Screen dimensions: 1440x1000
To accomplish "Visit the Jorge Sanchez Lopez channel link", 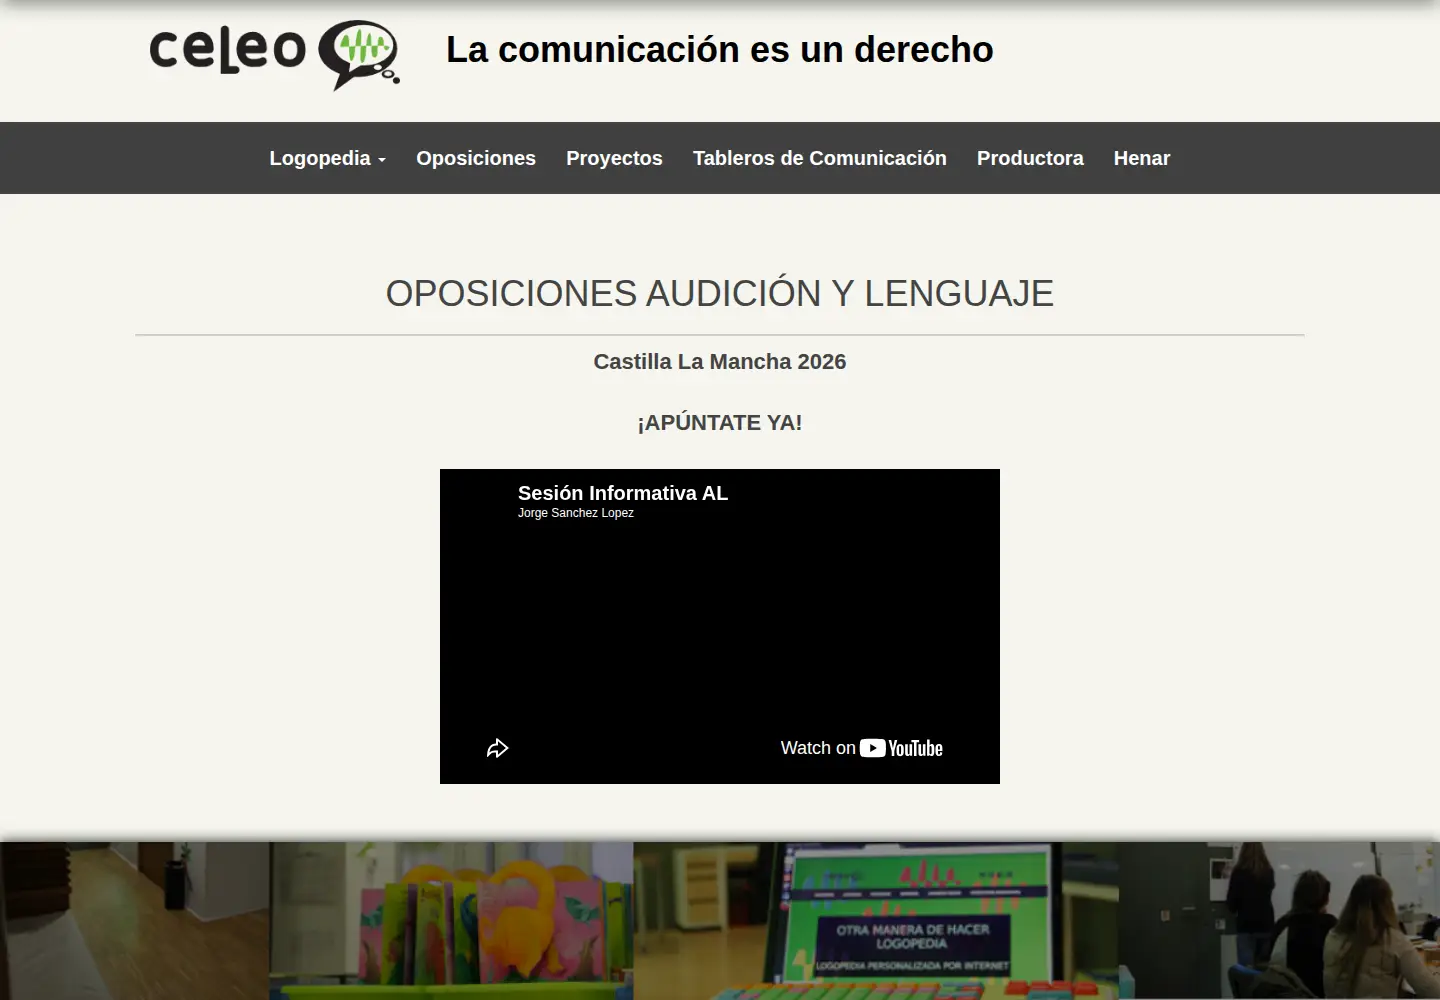I will pos(576,513).
